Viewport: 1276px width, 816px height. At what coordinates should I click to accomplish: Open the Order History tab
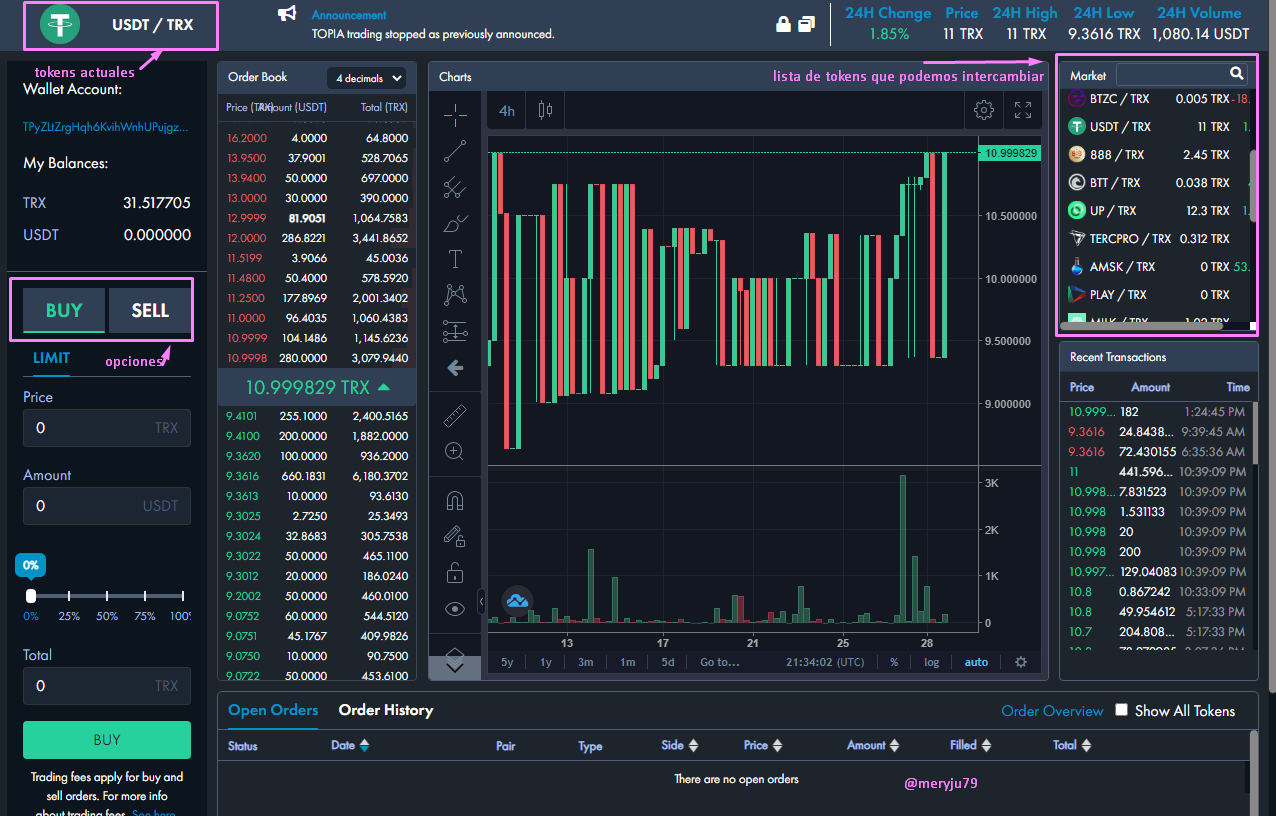pos(386,710)
